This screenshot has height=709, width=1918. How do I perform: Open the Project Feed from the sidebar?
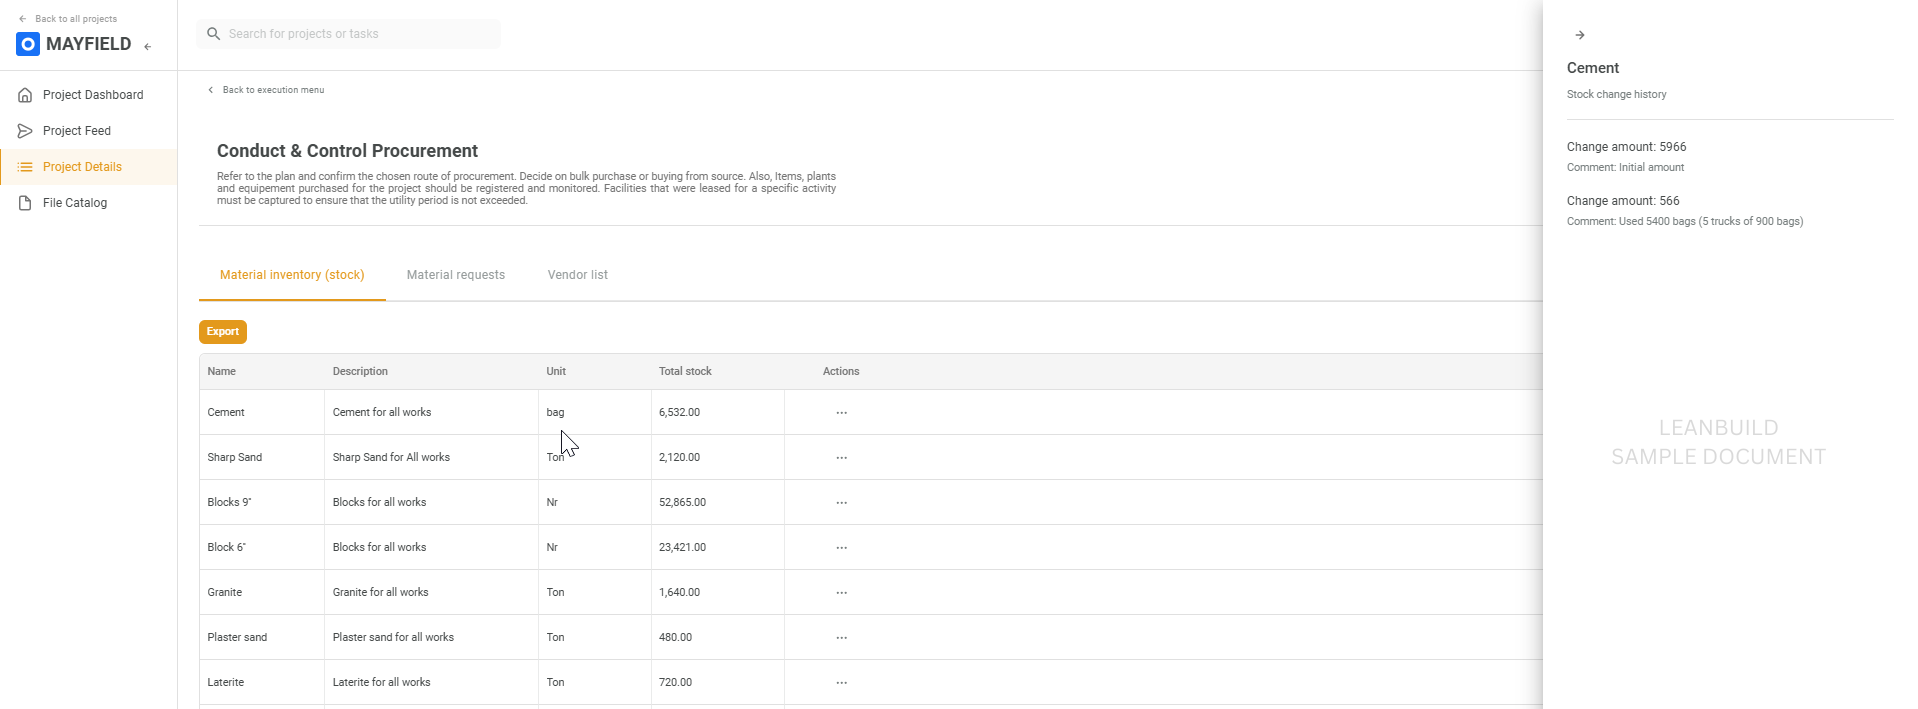tap(77, 131)
